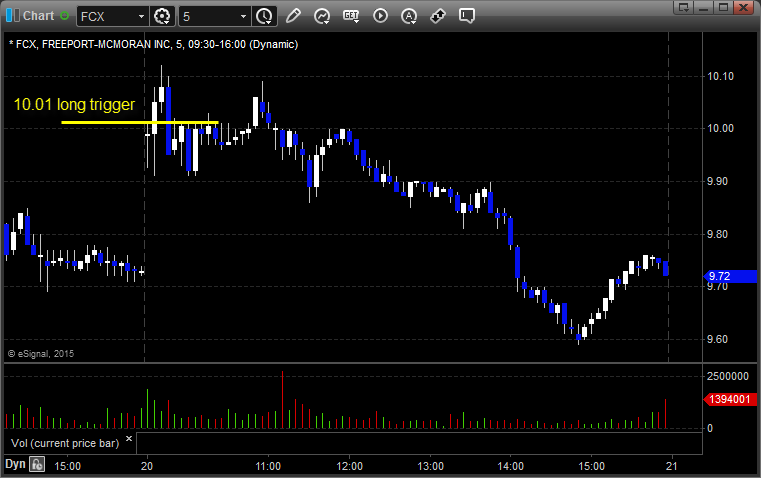Click the tallest red volume bar
The width and height of the screenshot is (761, 478).
click(282, 399)
